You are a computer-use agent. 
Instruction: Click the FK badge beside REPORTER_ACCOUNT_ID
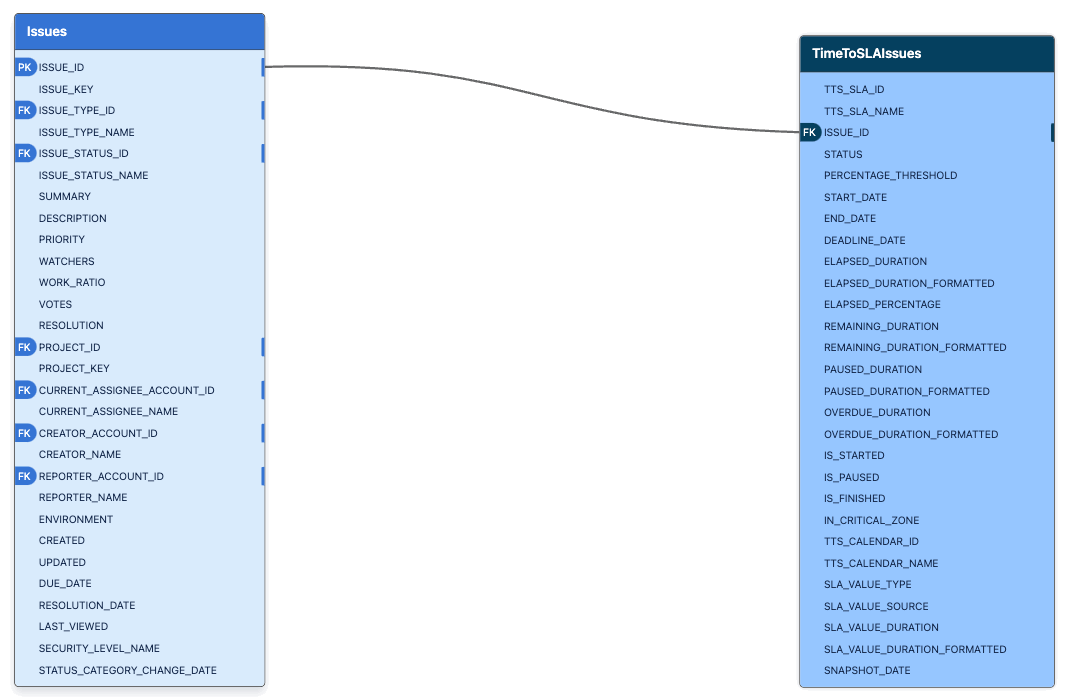click(x=25, y=476)
